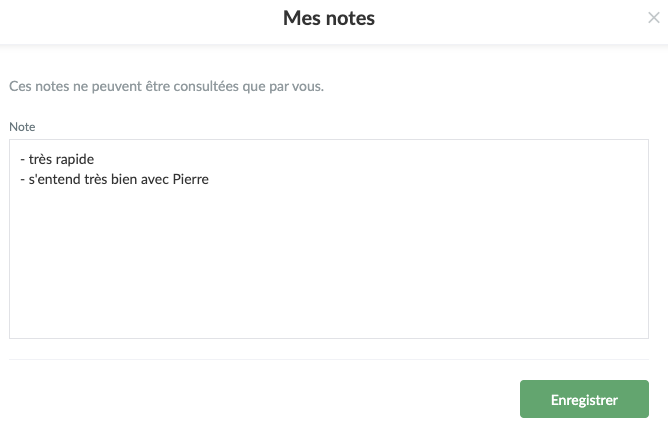Click the "Note" field label
This screenshot has height=428, width=668.
(x=22, y=127)
